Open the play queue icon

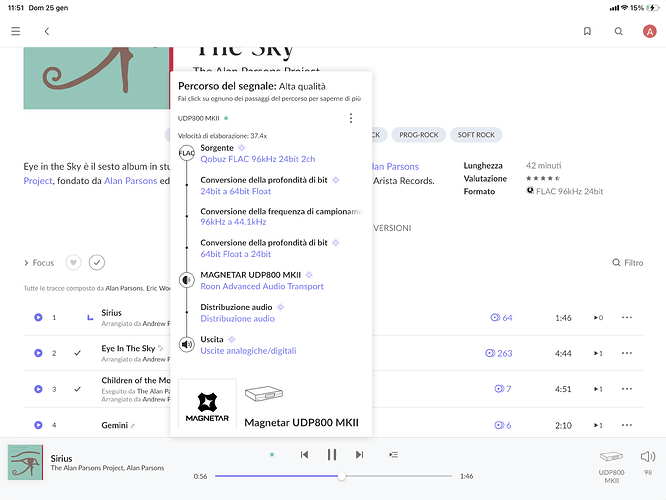[393, 454]
